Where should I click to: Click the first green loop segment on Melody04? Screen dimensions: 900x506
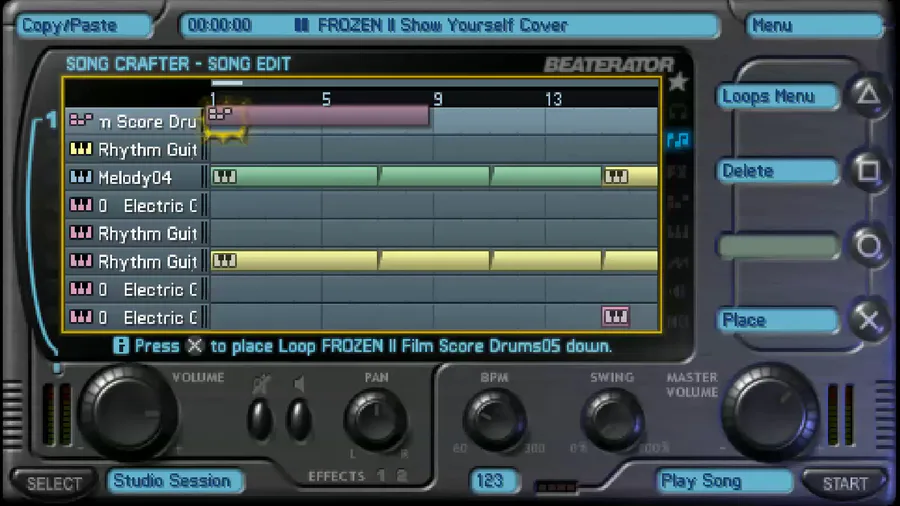[294, 177]
